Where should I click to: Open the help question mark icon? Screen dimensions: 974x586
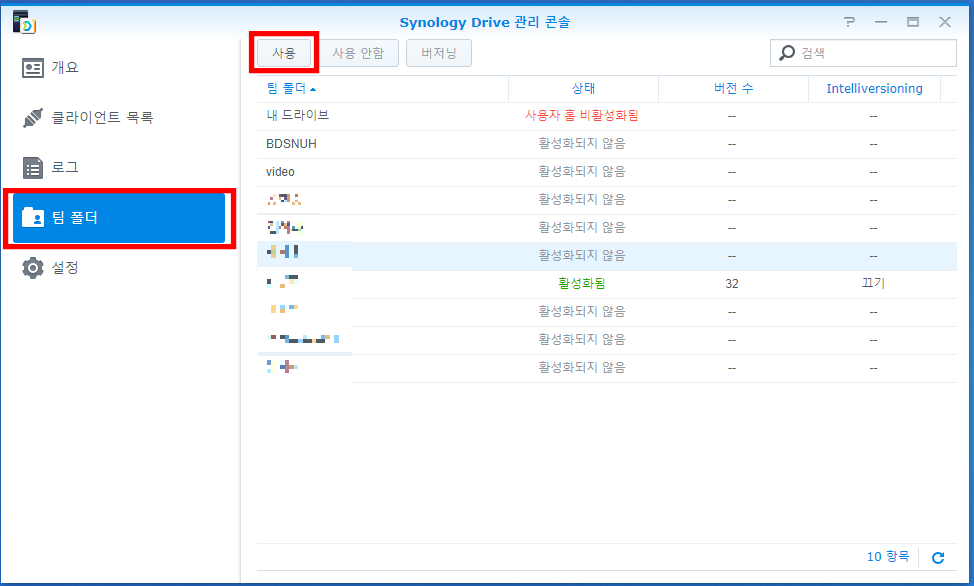pyautogui.click(x=849, y=22)
